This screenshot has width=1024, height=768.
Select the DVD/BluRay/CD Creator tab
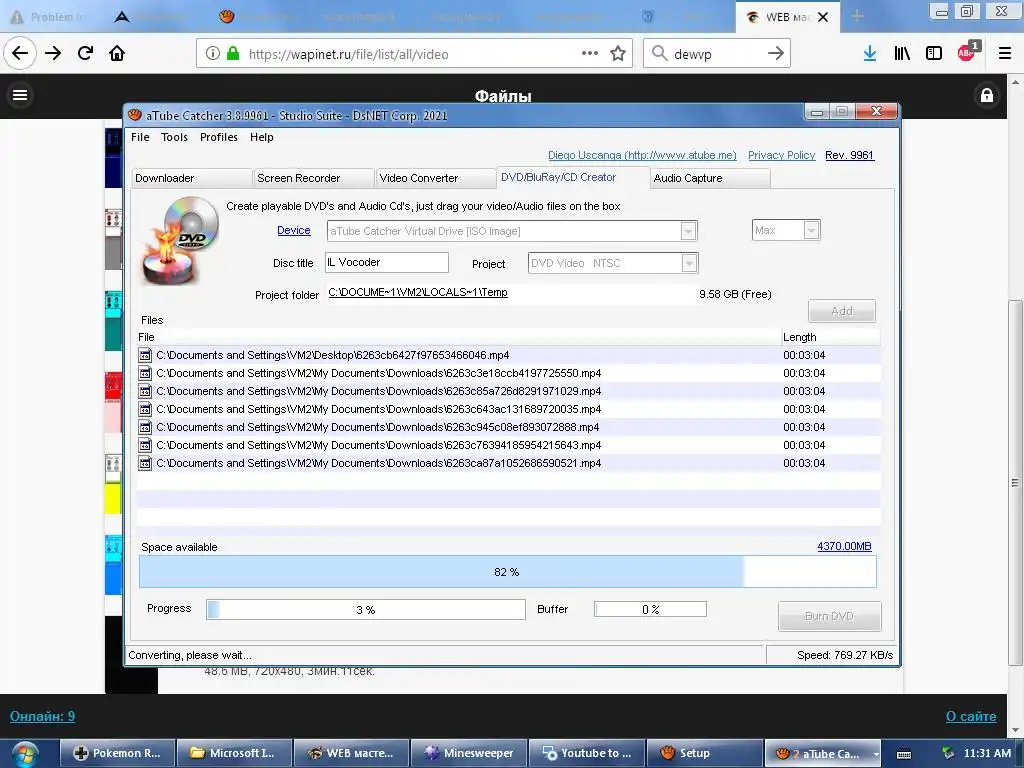tap(573, 177)
